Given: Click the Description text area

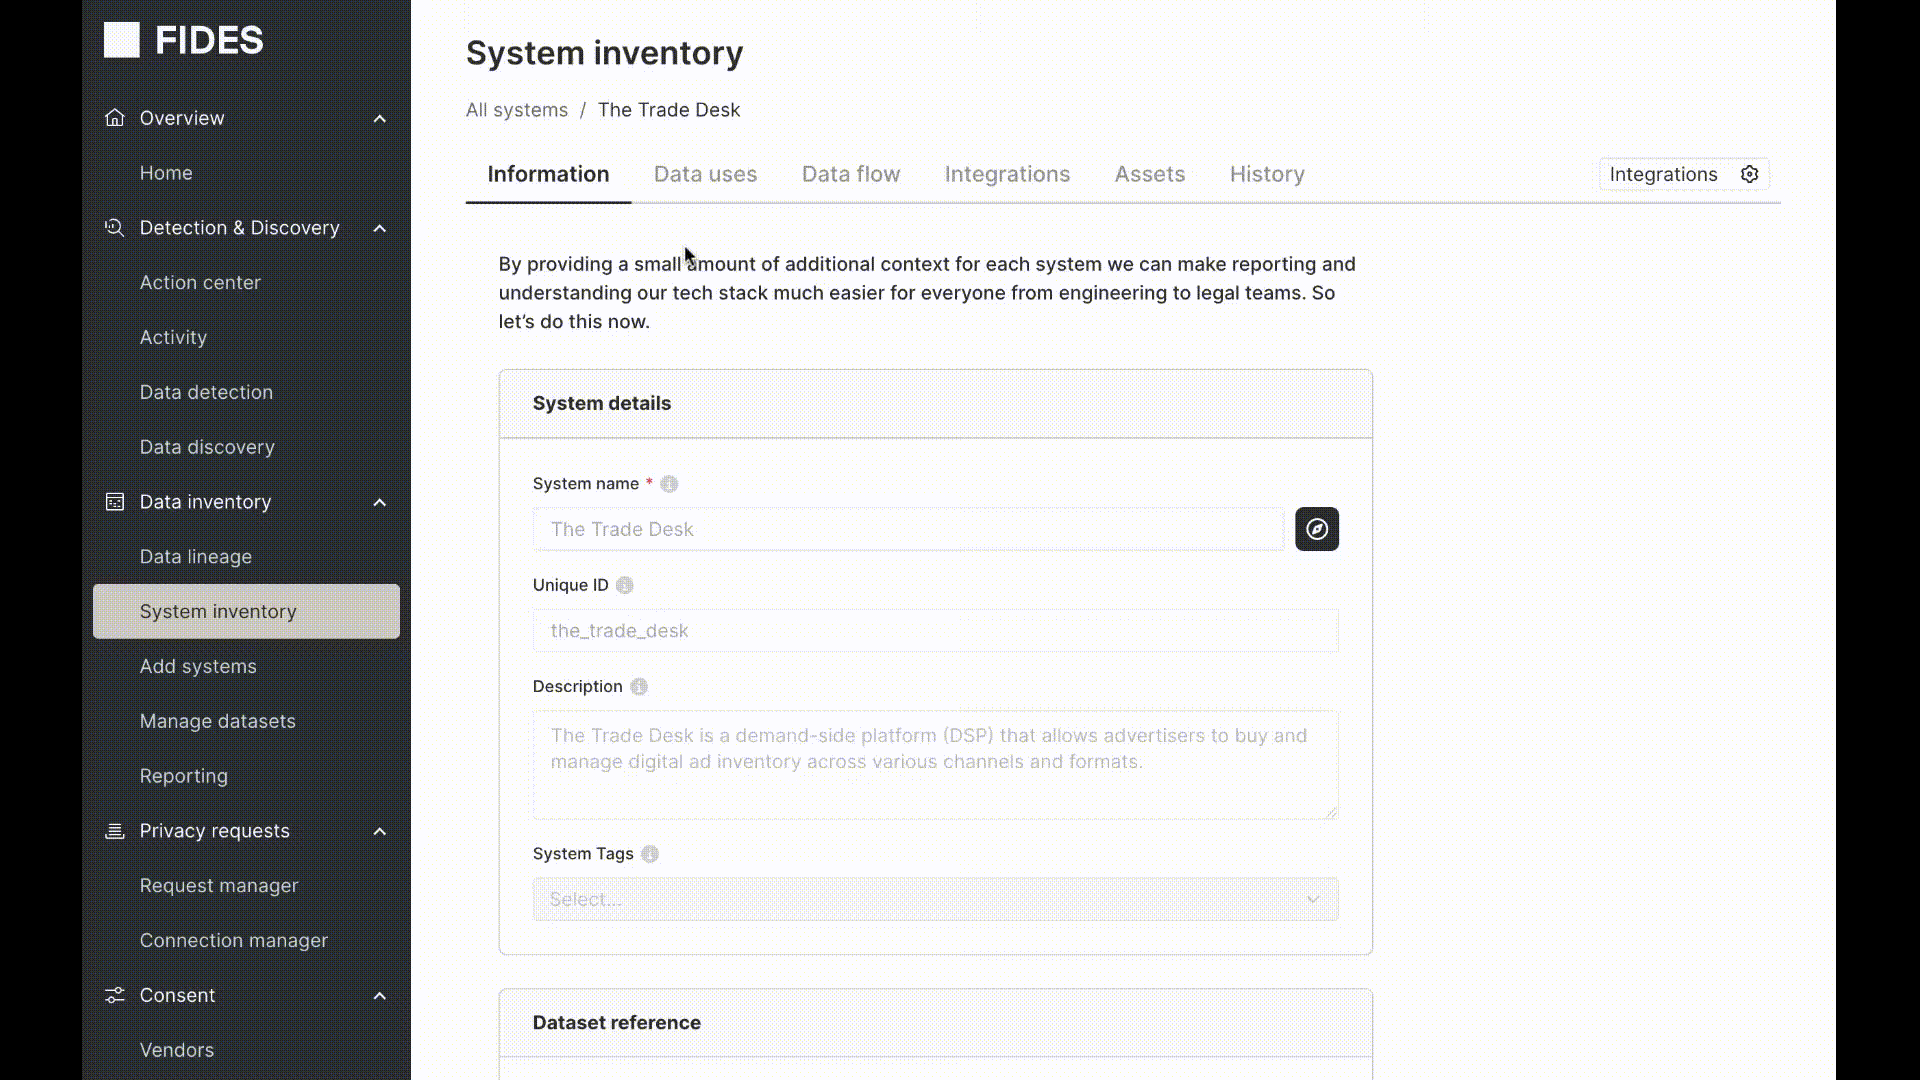Looking at the screenshot, I should pyautogui.click(x=935, y=765).
